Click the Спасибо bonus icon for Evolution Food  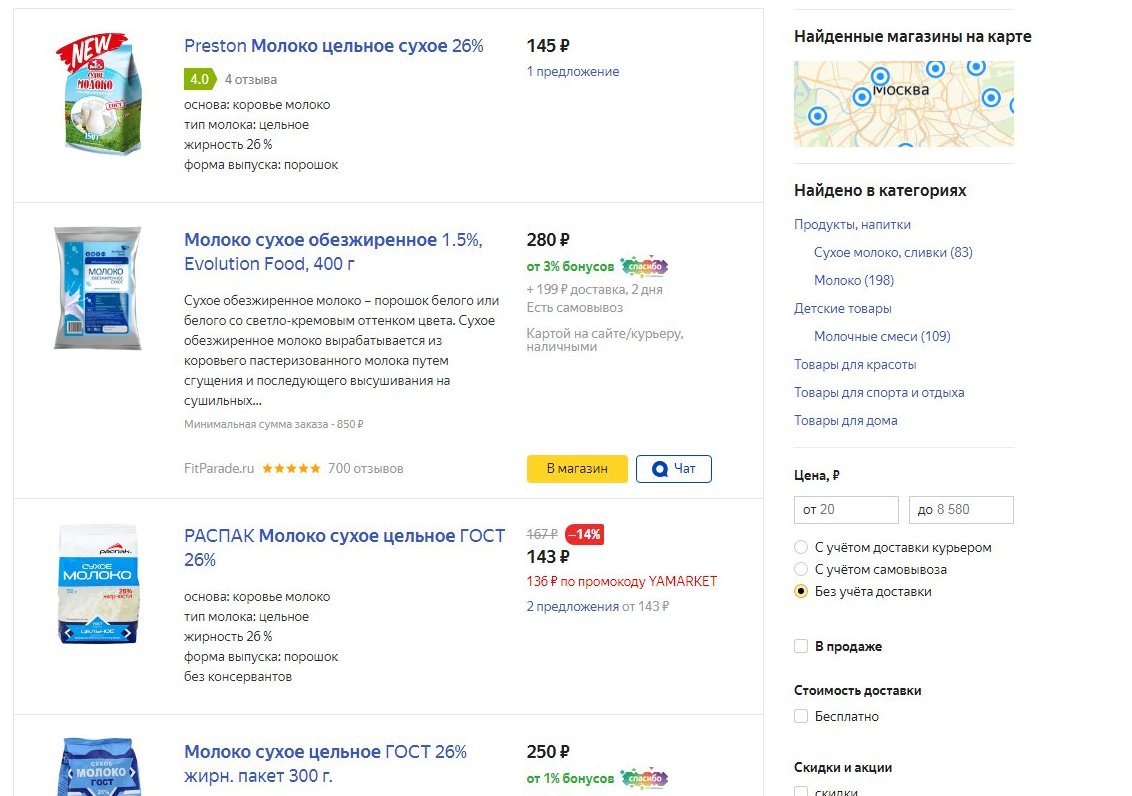[644, 266]
